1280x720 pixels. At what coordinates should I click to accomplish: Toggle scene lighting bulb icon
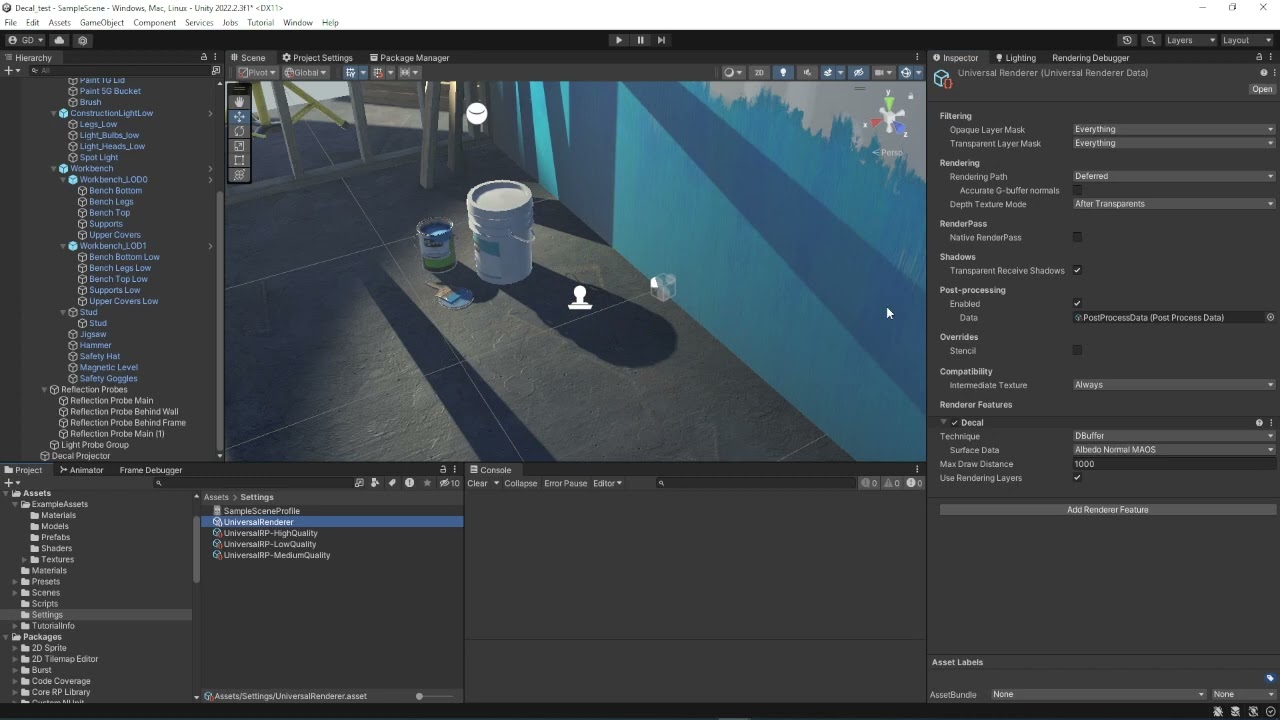[783, 72]
